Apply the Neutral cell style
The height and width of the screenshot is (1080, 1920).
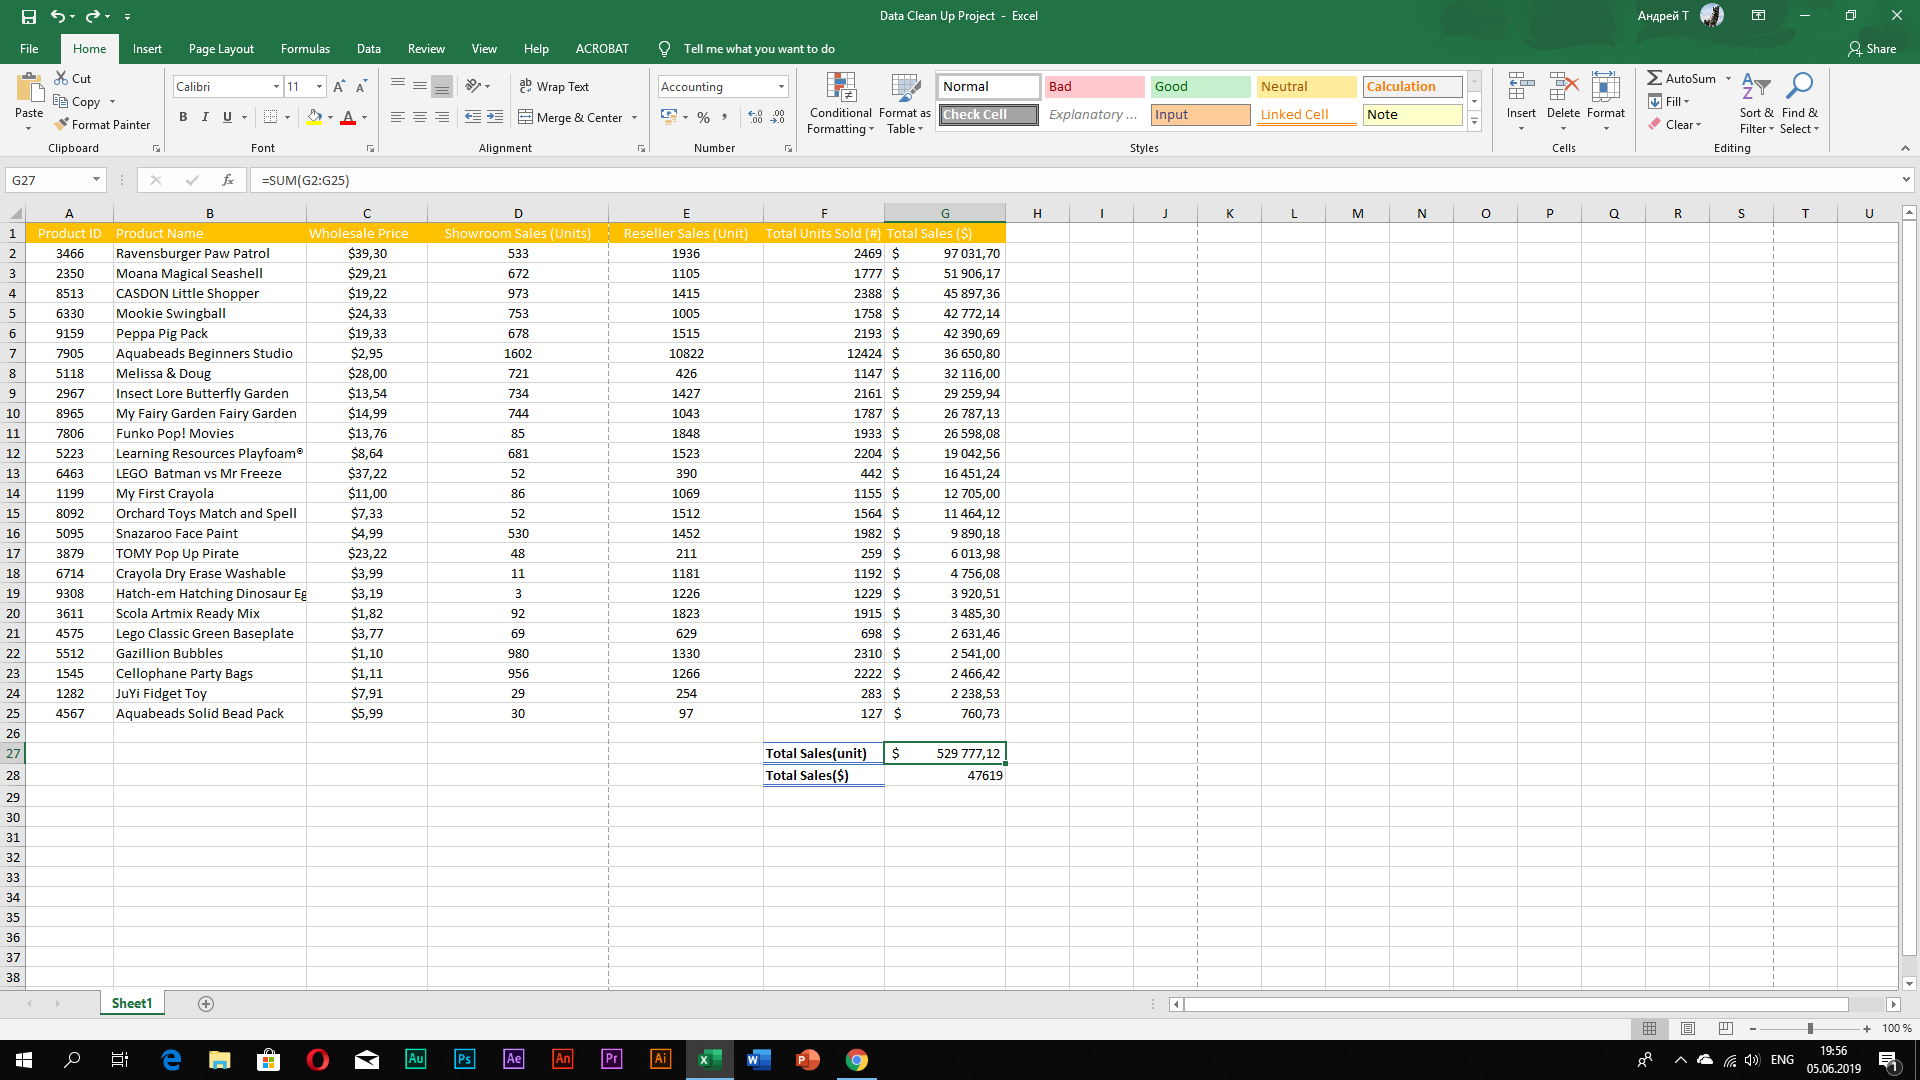[x=1306, y=87]
